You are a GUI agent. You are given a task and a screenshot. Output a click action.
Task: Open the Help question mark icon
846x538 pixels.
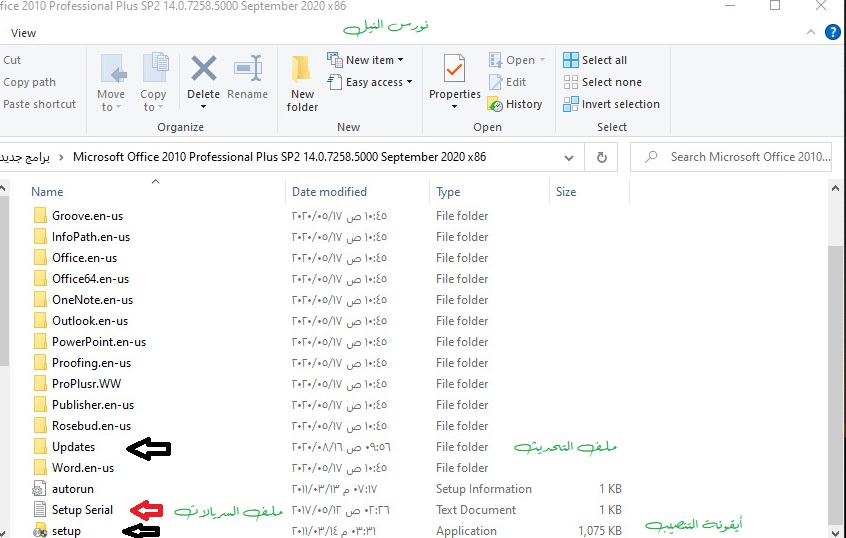(832, 32)
